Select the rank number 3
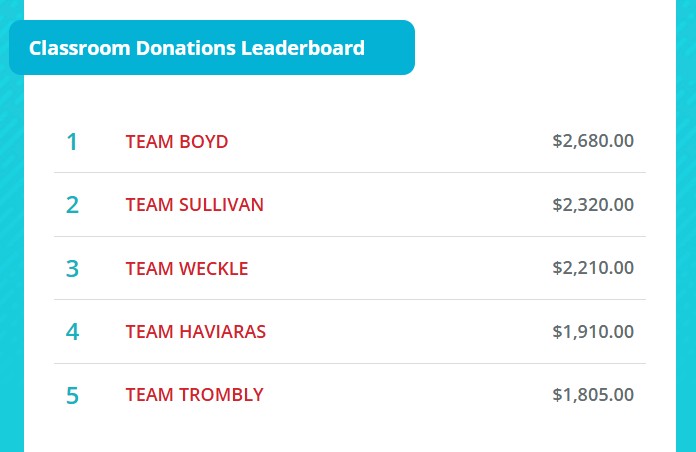The height and width of the screenshot is (452, 696). point(72,268)
